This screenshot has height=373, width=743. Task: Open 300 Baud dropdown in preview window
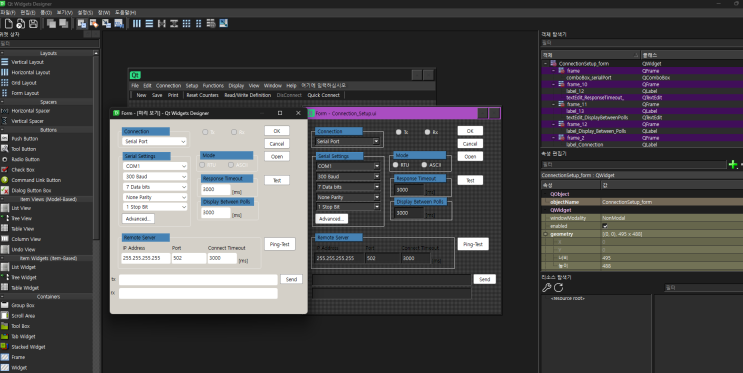[x=155, y=176]
